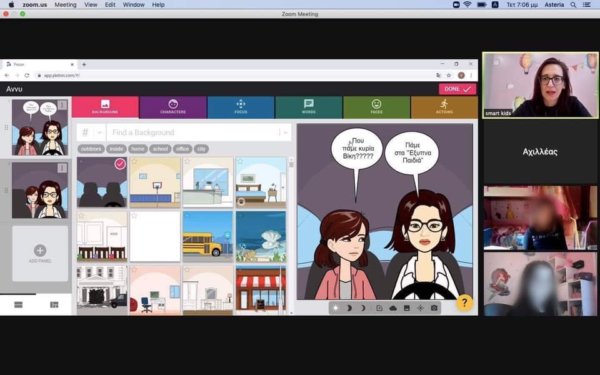600x375 pixels.
Task: Open the first comic panel's options menu
Action: tap(62, 105)
